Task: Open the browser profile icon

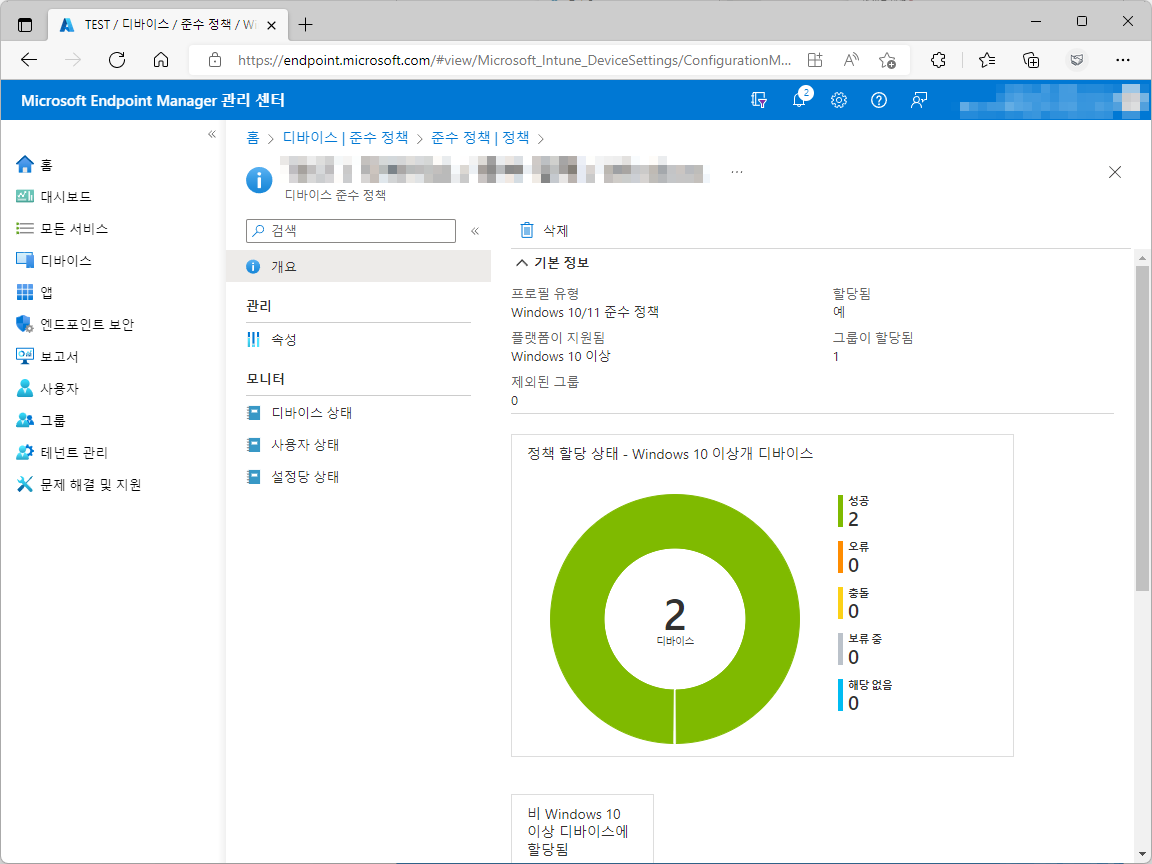Action: (x=1077, y=60)
